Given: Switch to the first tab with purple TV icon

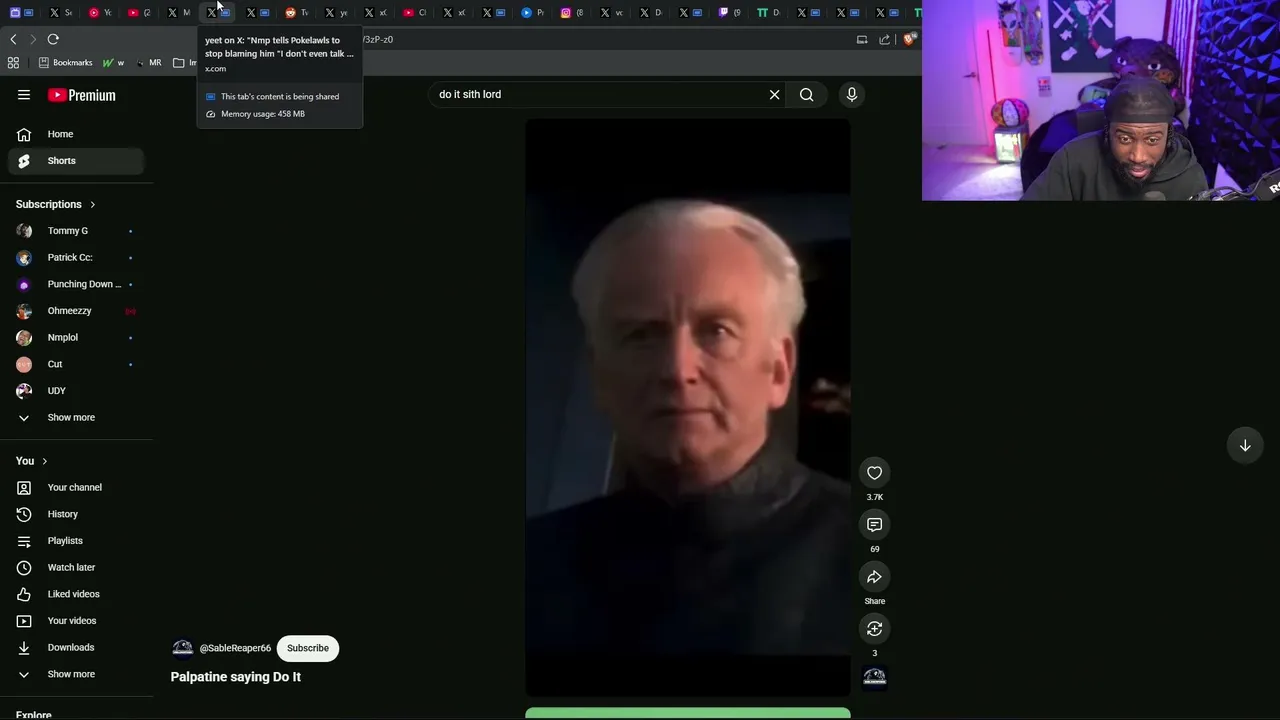Looking at the screenshot, I should coord(21,13).
